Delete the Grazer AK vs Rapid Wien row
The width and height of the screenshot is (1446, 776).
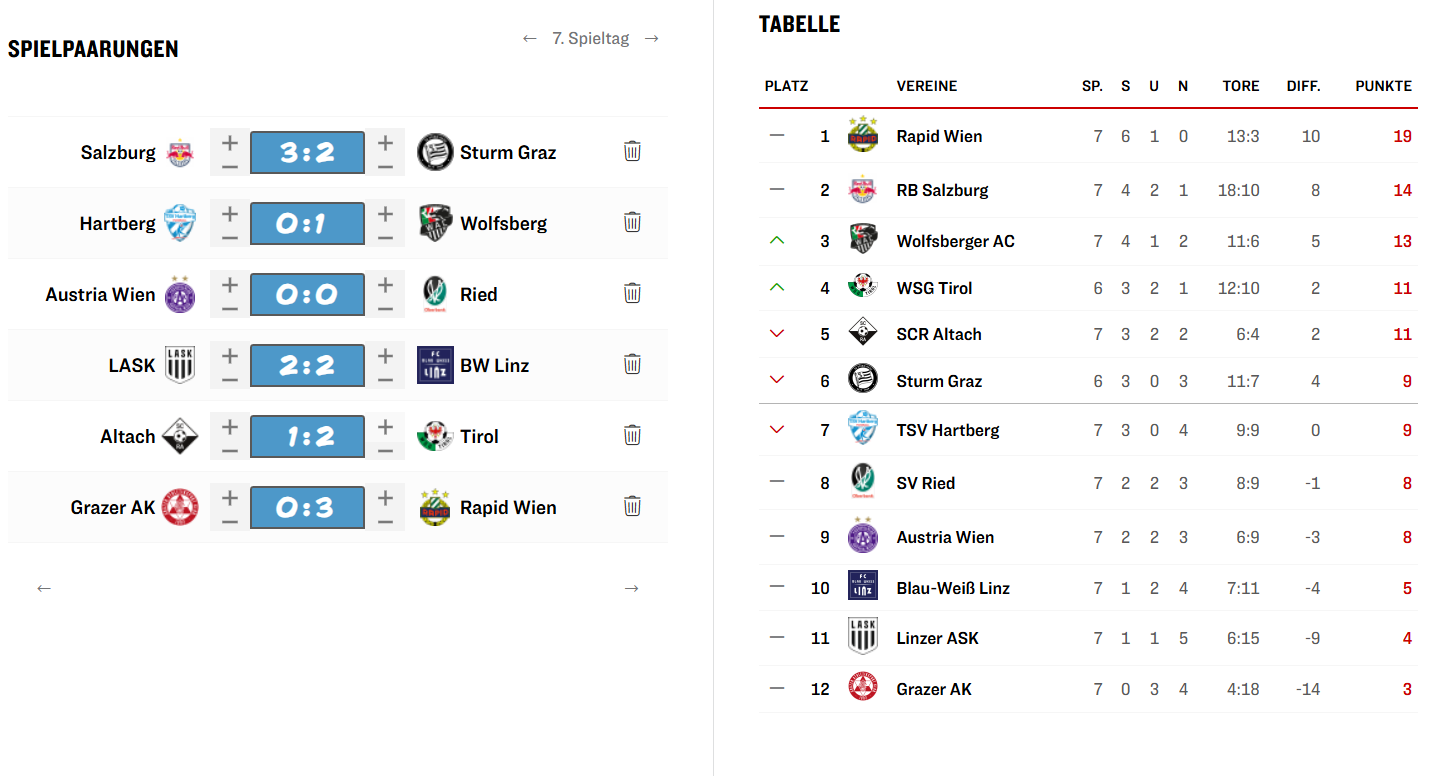tap(632, 506)
